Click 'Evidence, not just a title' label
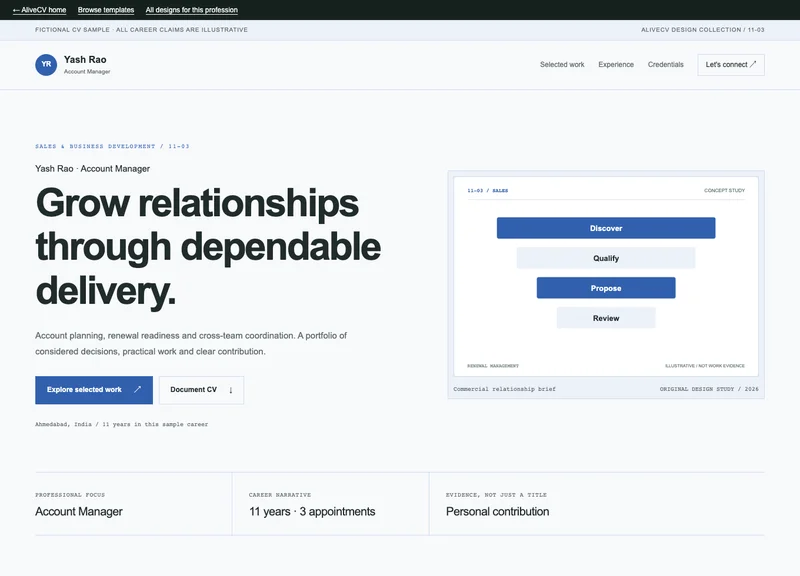 coord(496,495)
